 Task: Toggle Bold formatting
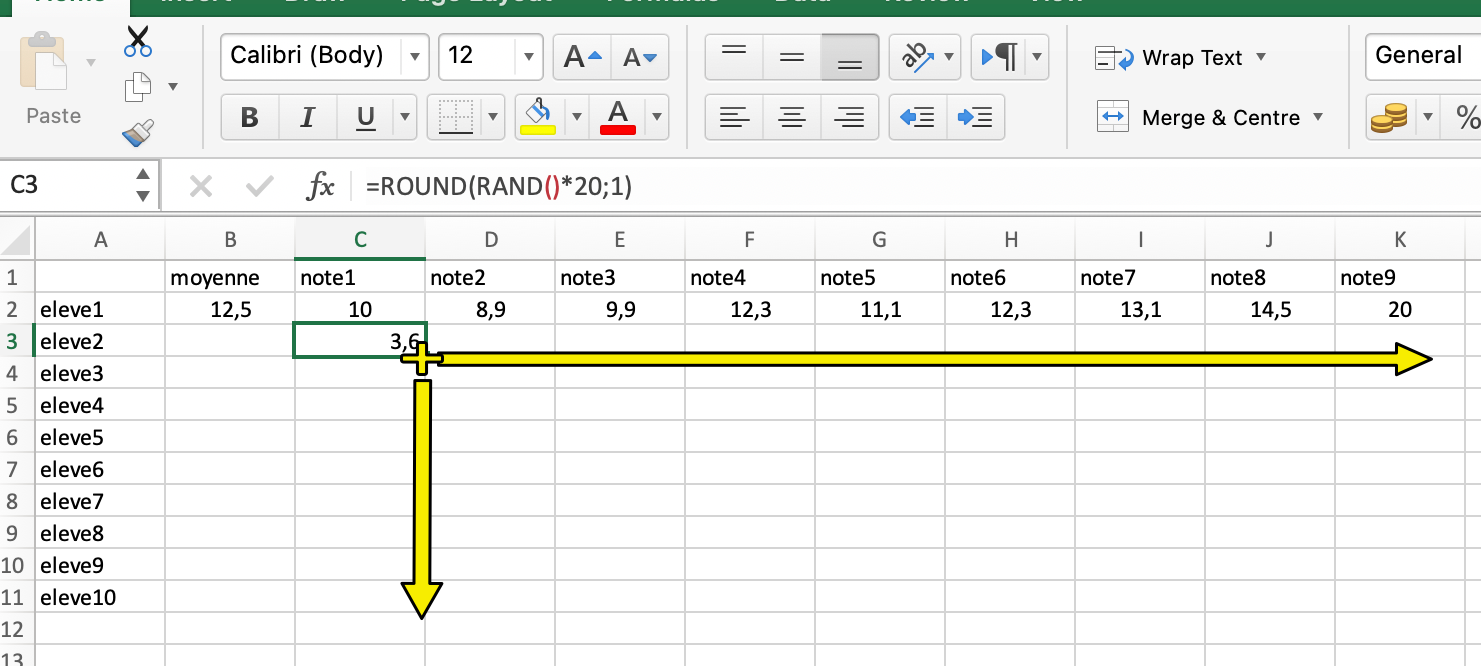(x=250, y=118)
